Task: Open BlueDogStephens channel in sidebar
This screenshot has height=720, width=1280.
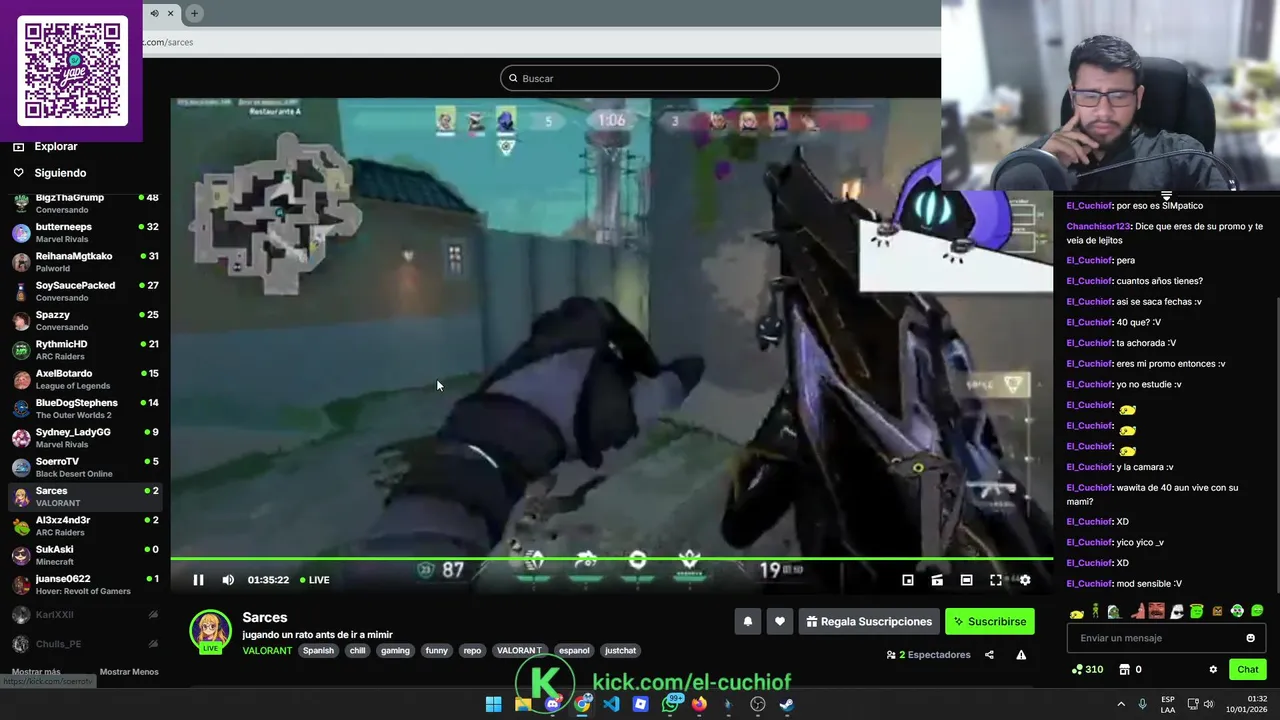Action: (85, 408)
